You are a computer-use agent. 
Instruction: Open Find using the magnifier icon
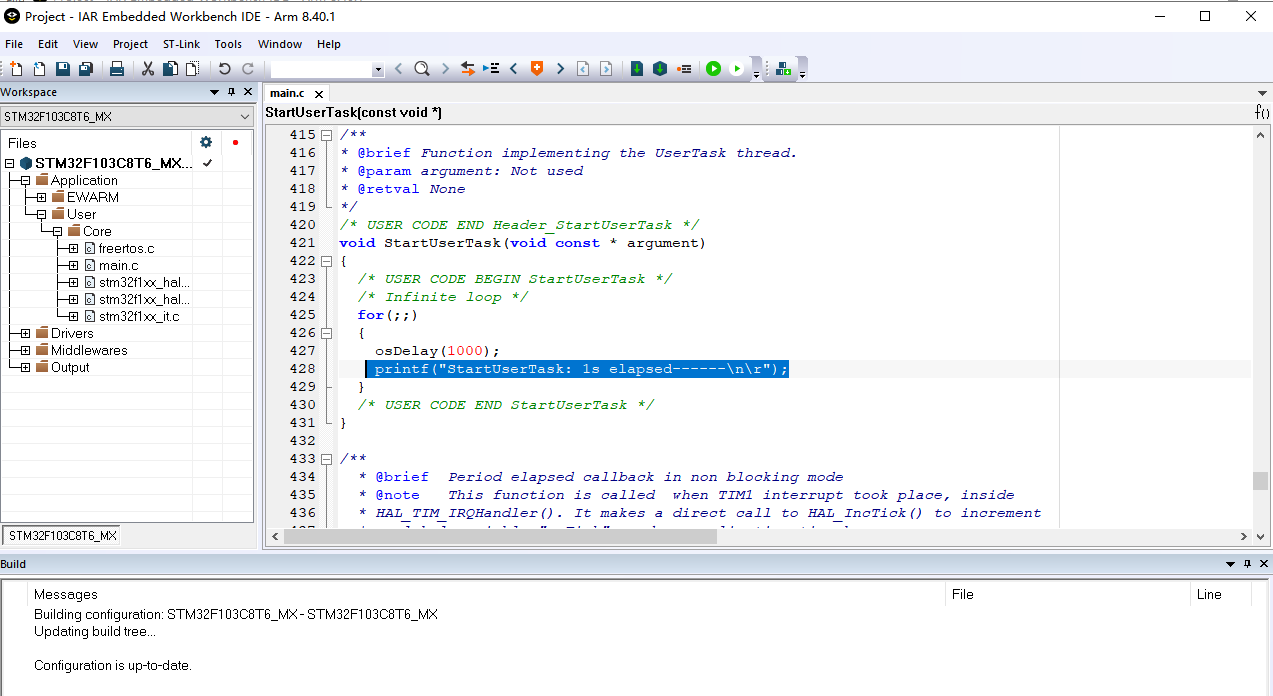tap(422, 69)
